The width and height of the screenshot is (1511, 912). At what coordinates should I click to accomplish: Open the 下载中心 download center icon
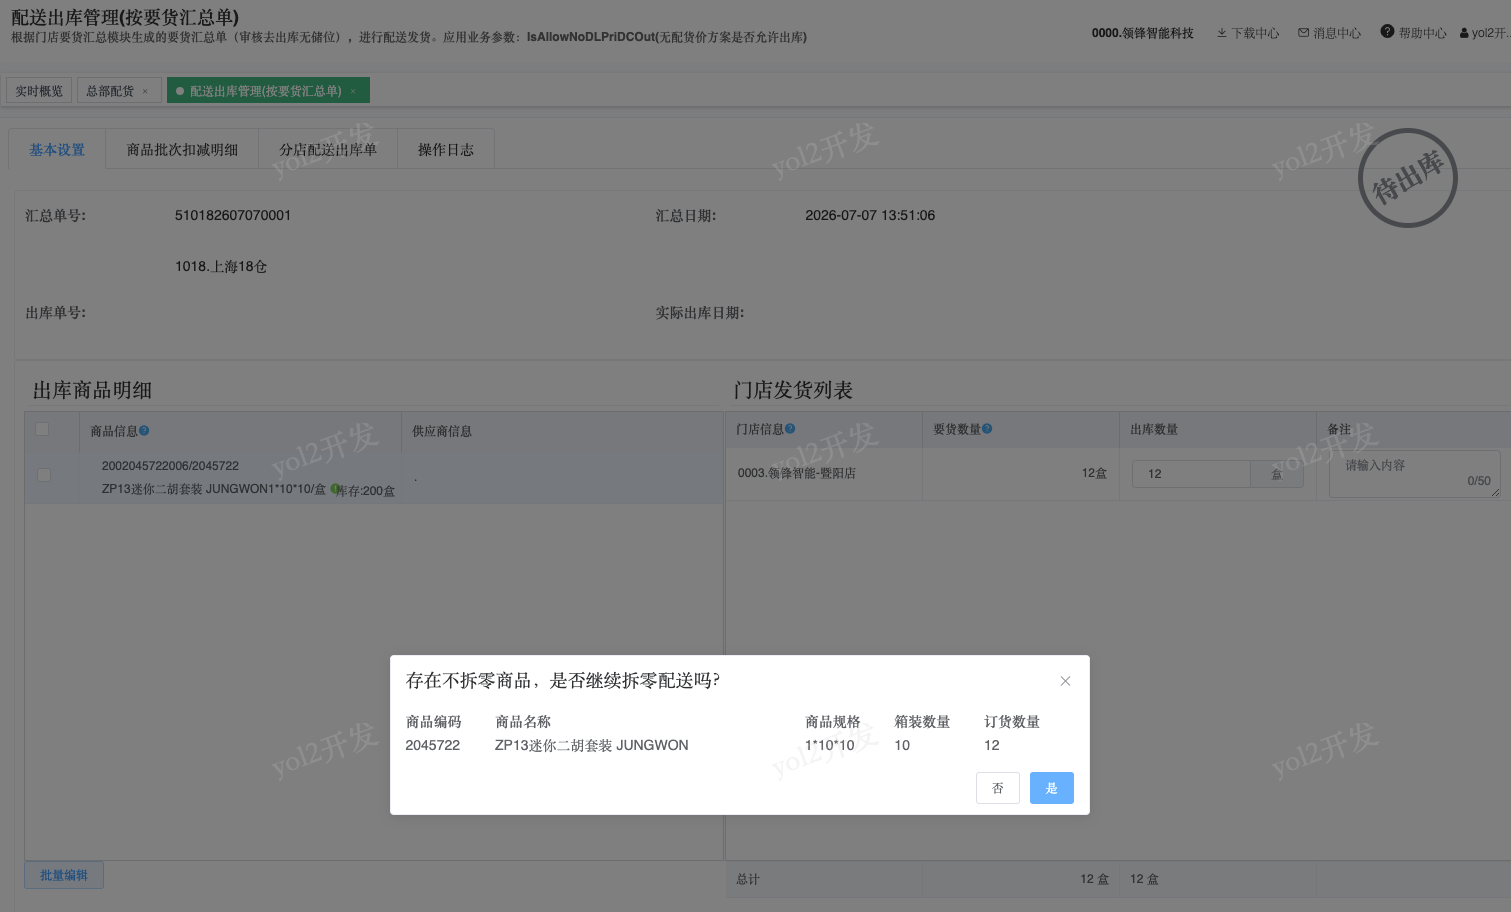click(x=1222, y=33)
